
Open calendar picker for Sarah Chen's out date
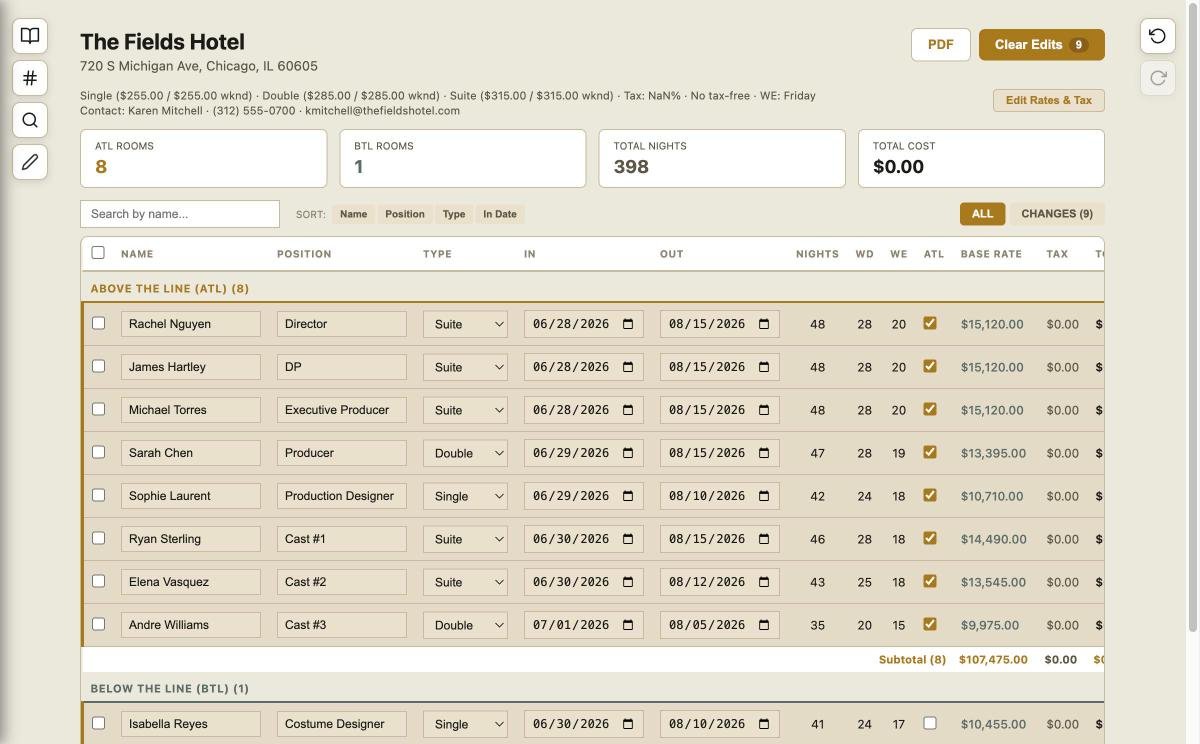(764, 453)
